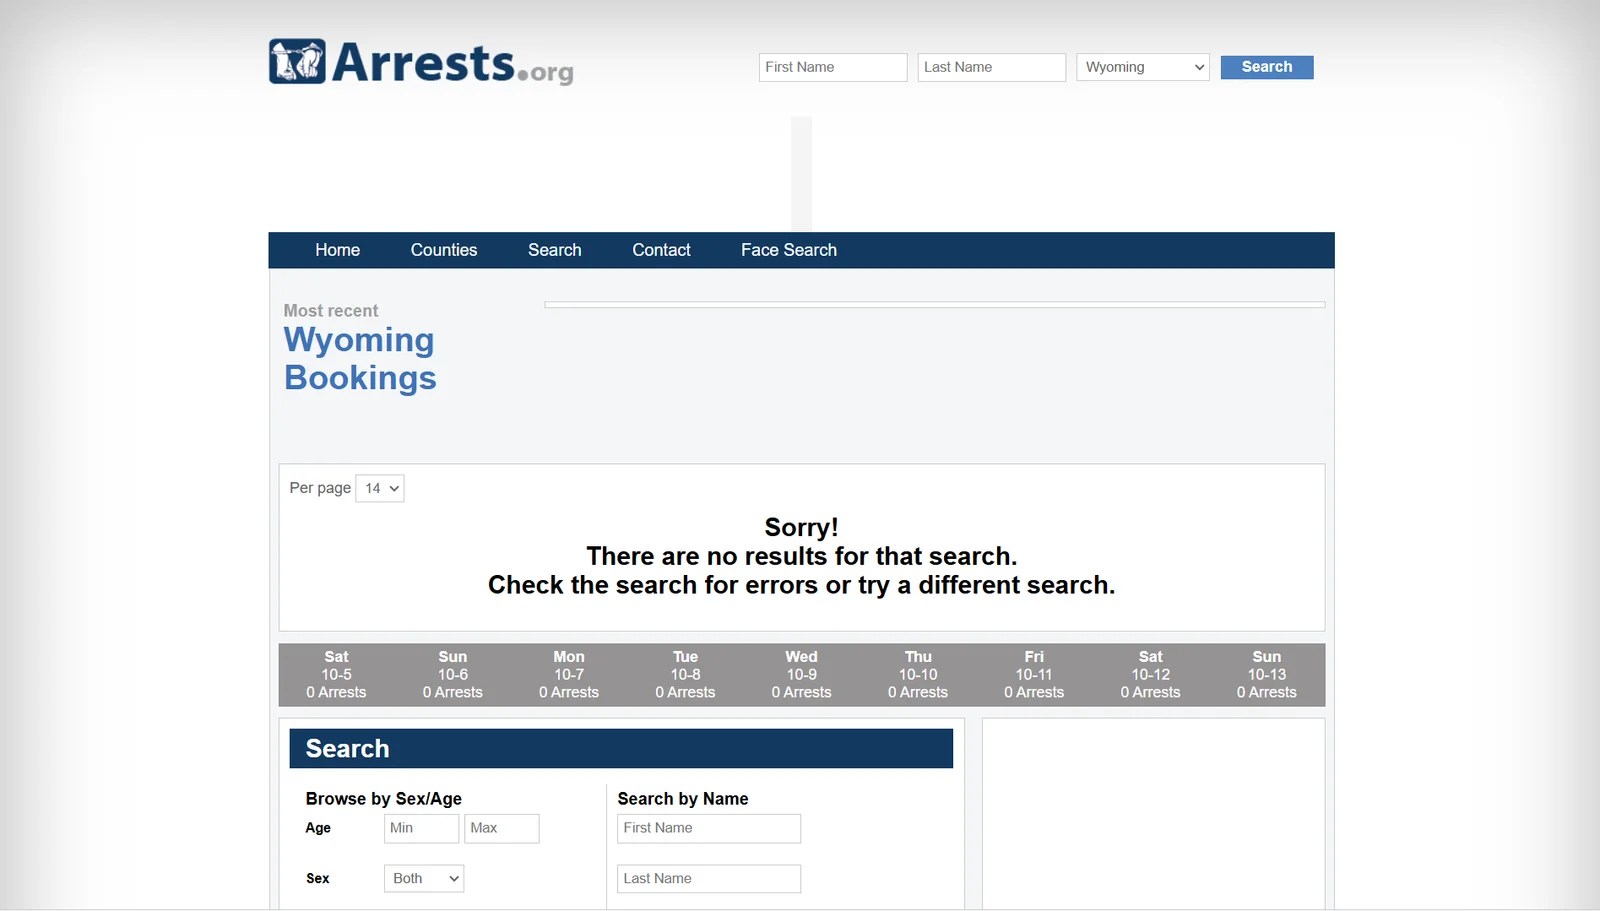
Task: Click the blue Search button in the header
Action: 1267,67
